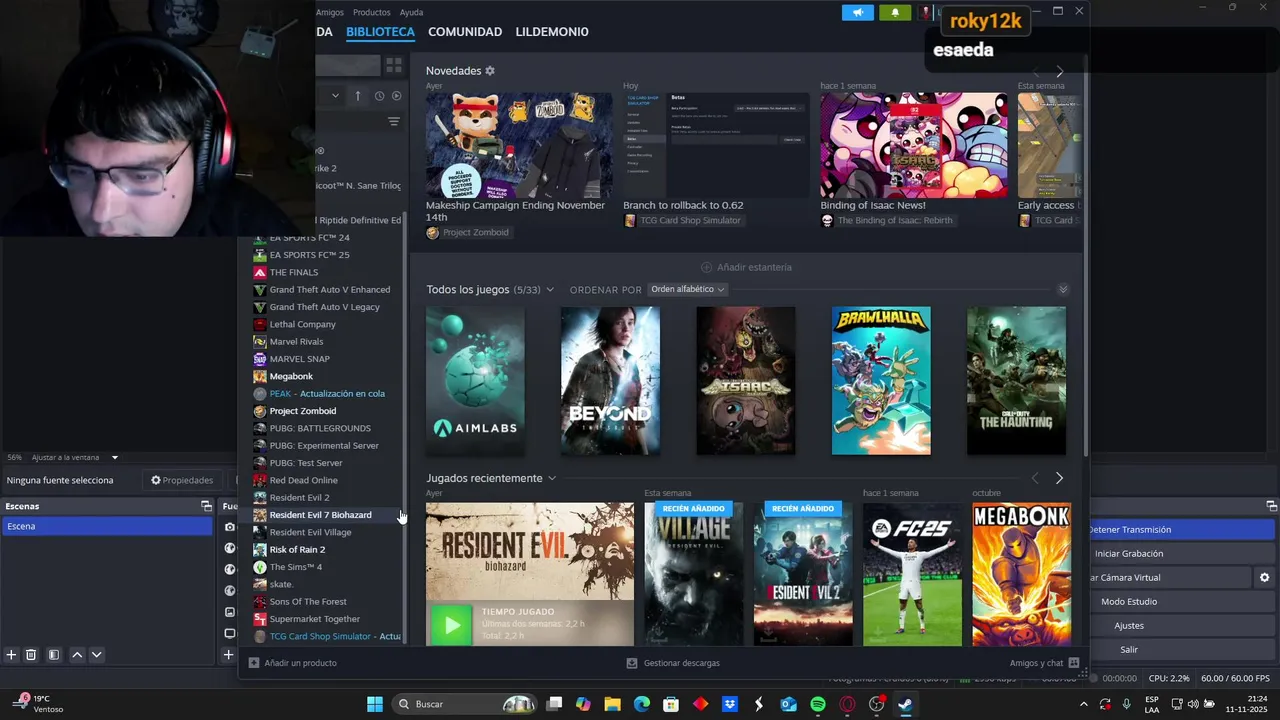Click the ready-to-play filter icon

point(397,96)
